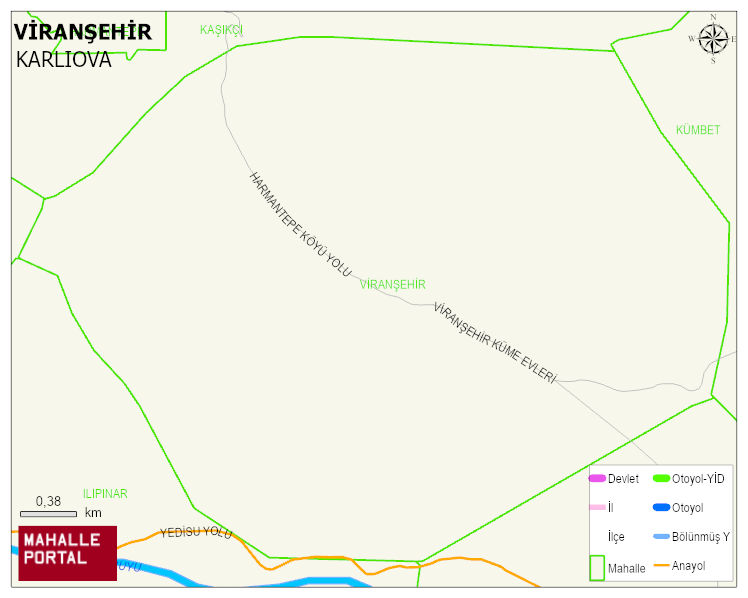Viewport: 748px width, 598px height.
Task: Select the light blue Bölünmüş Y swatch
Action: 661,536
